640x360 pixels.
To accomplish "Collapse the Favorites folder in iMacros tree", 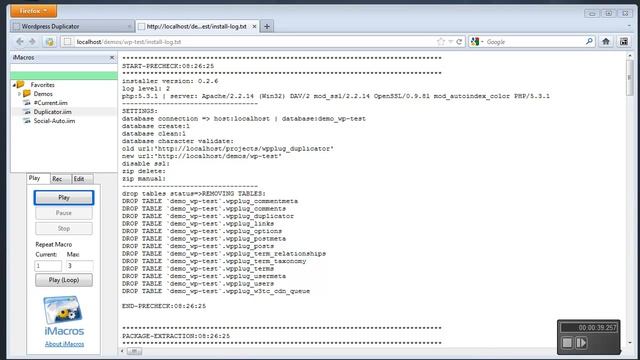I will coord(14,85).
